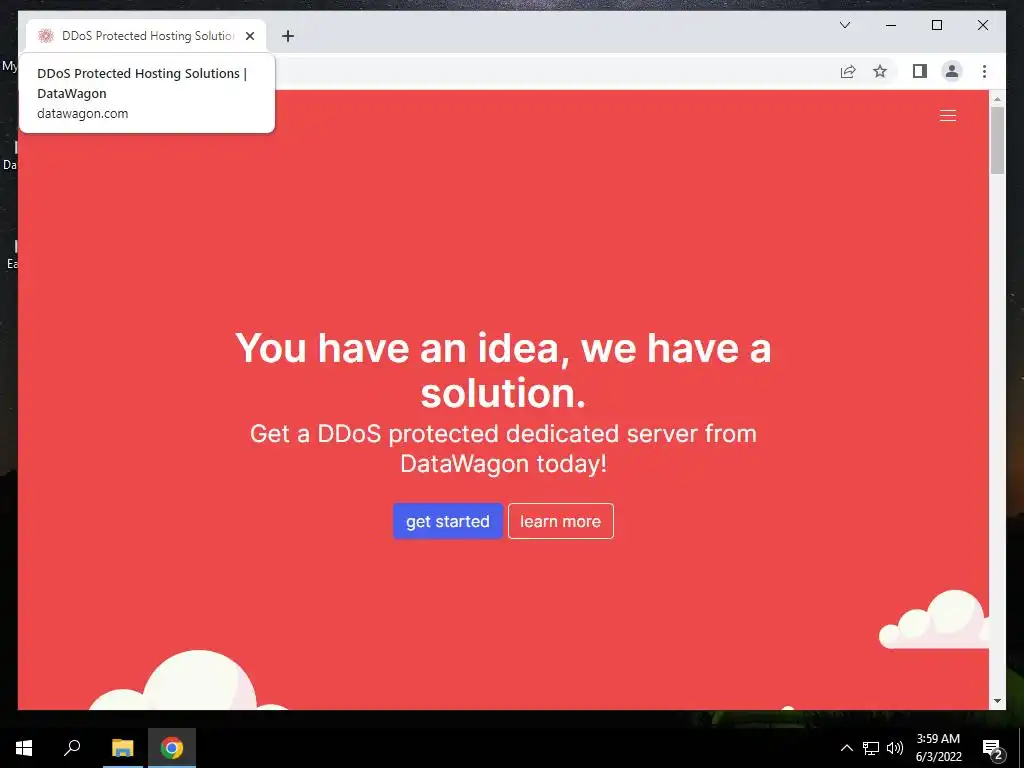Open network status tray icon
The image size is (1024, 768).
point(871,748)
